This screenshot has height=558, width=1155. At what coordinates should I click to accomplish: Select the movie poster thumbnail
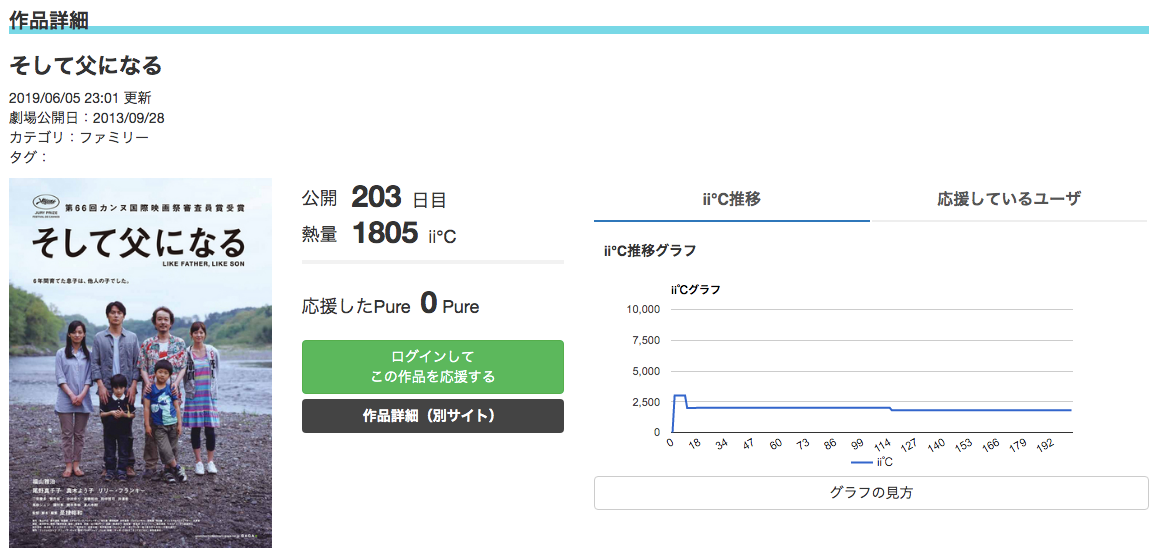(141, 363)
